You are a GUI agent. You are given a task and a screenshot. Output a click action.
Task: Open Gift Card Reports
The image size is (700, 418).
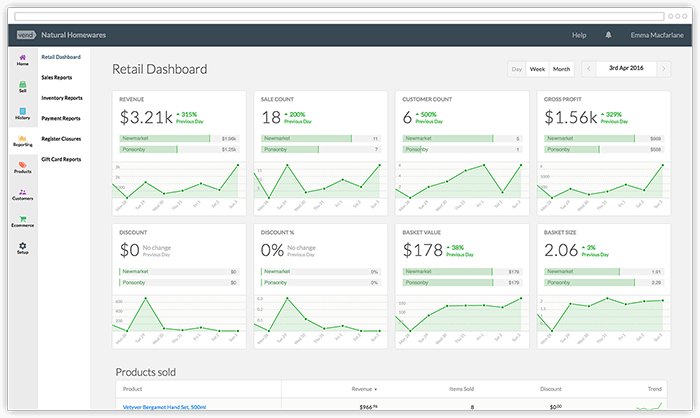[x=61, y=159]
